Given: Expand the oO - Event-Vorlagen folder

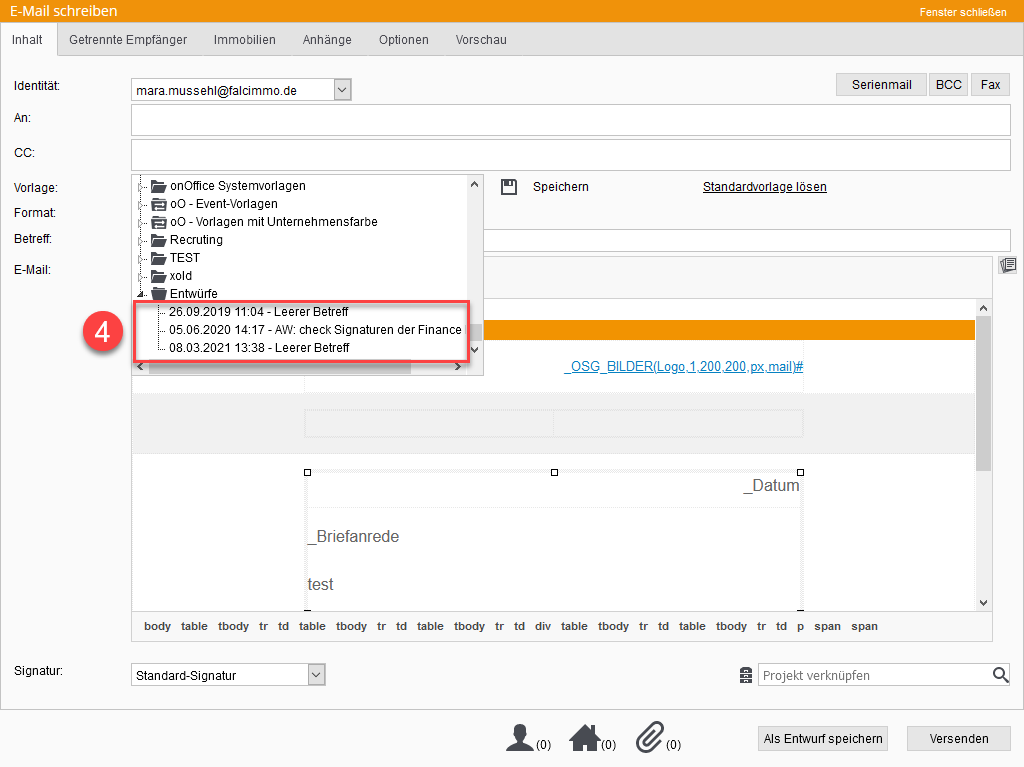Looking at the screenshot, I should coord(141,204).
